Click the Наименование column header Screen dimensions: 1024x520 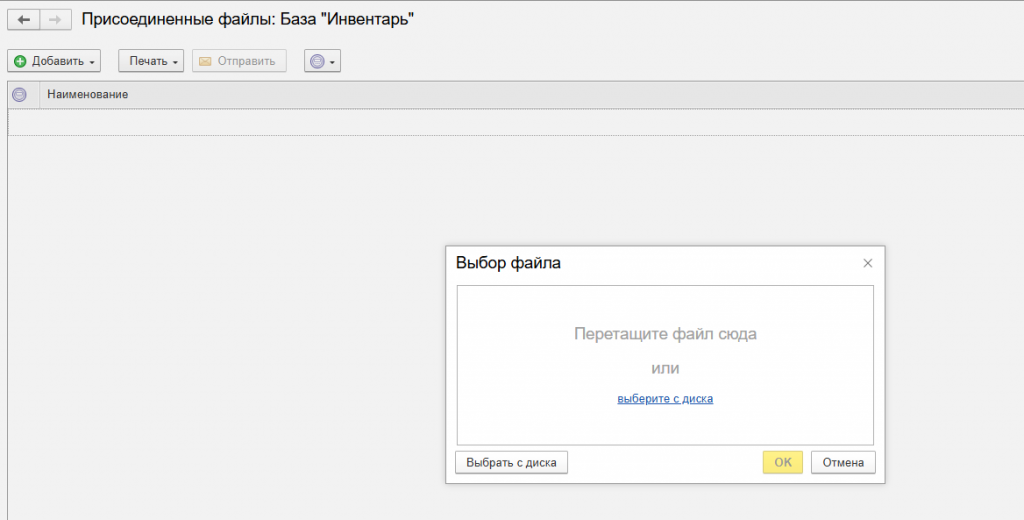pyautogui.click(x=88, y=95)
